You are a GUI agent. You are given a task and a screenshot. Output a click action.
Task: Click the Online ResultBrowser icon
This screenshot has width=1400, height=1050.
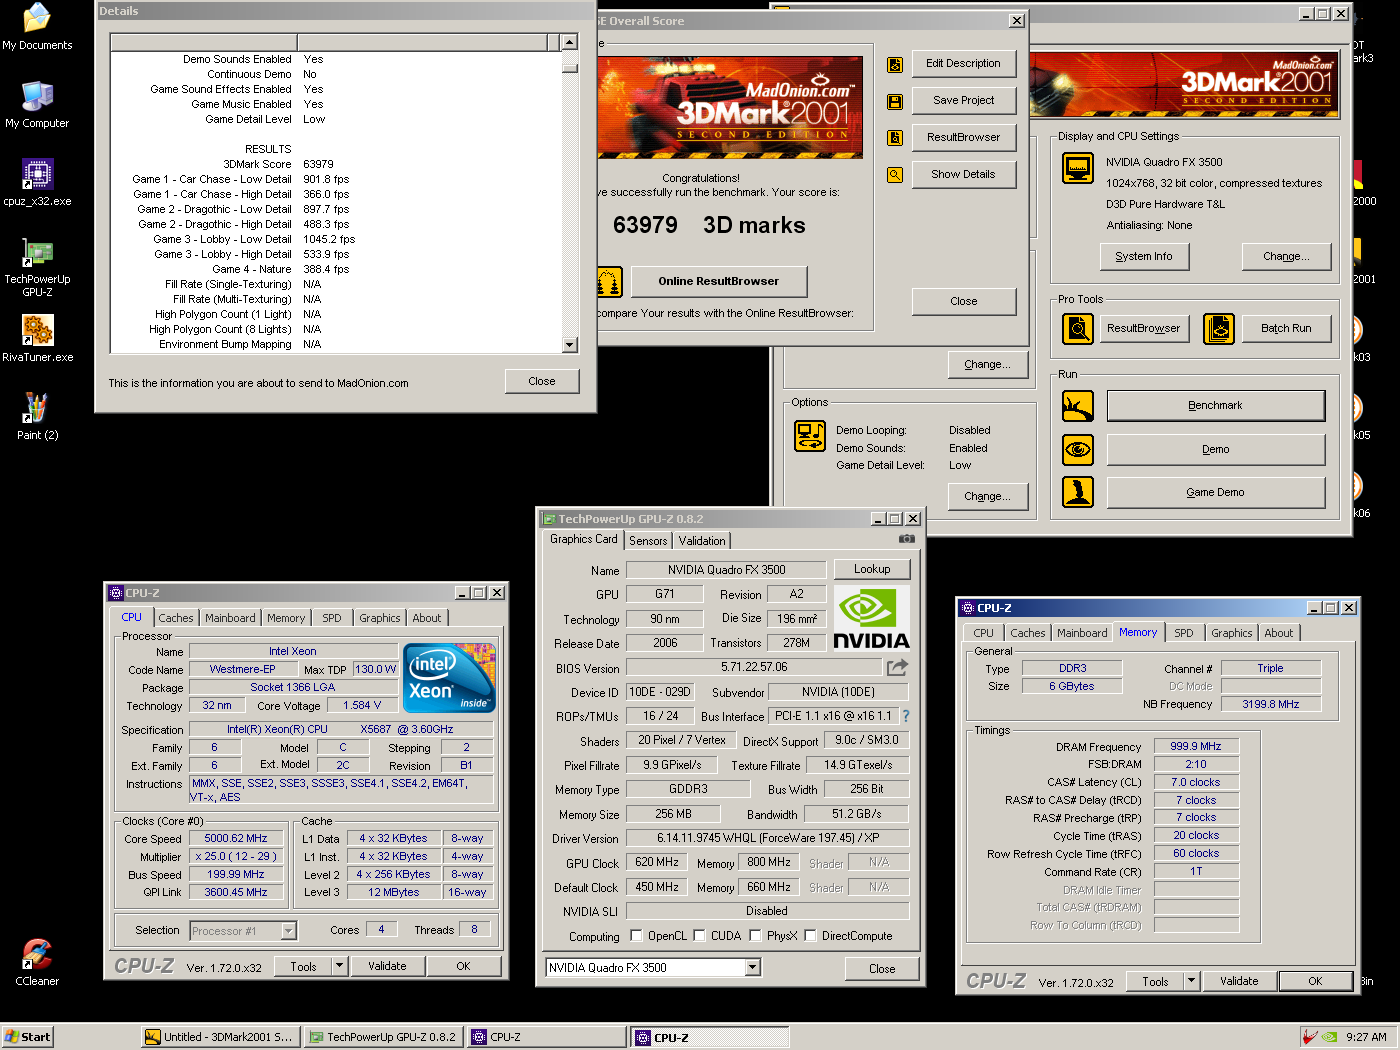[x=609, y=282]
